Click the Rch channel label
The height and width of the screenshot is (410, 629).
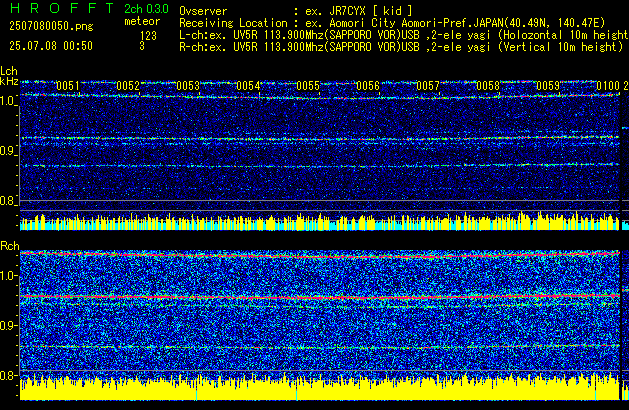[10, 246]
